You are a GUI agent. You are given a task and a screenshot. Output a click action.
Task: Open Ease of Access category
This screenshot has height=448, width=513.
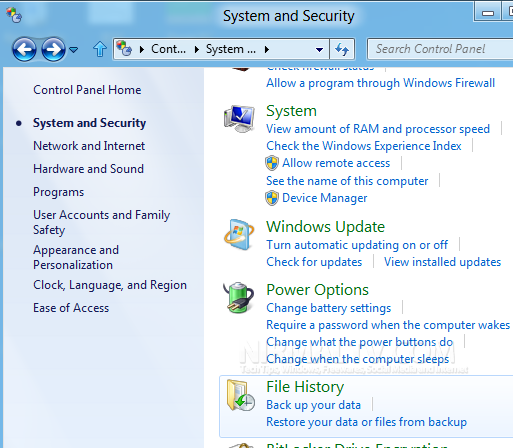pyautogui.click(x=71, y=308)
